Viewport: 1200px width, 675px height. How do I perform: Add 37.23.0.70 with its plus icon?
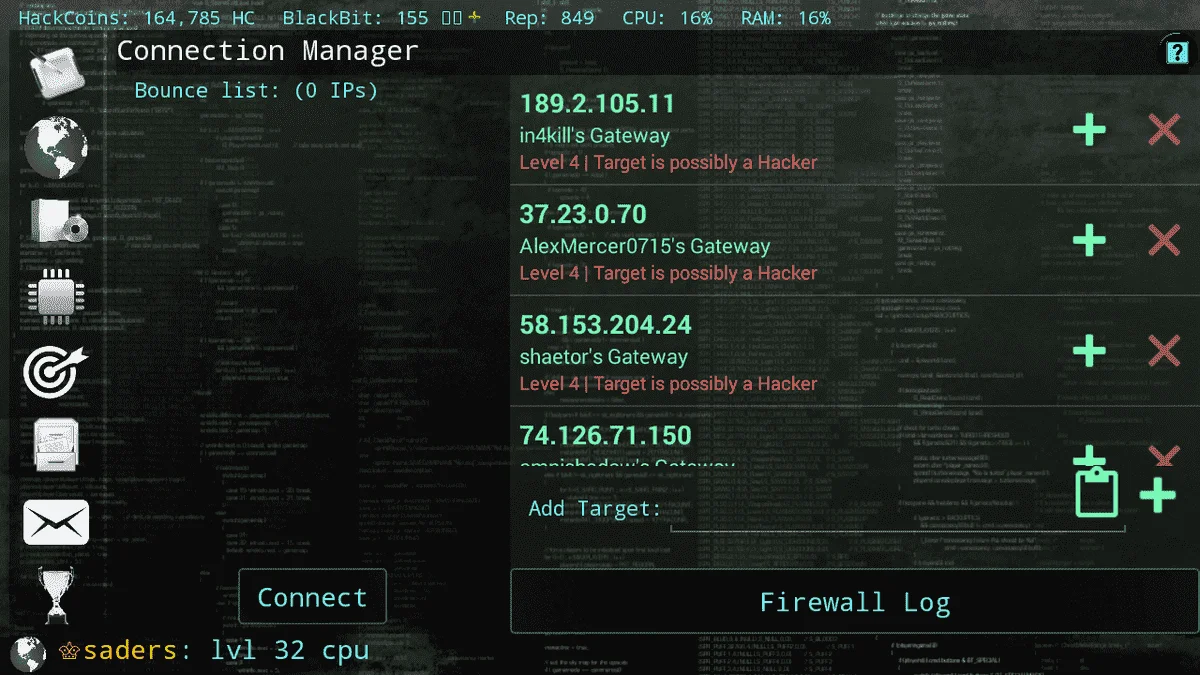click(1089, 240)
